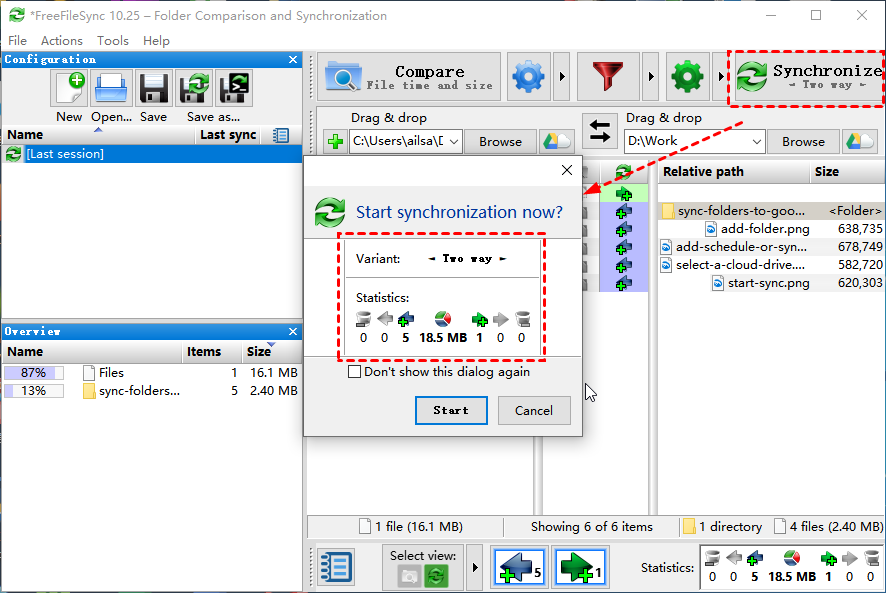Swap left and right folder sides
This screenshot has width=886, height=593.
[600, 131]
